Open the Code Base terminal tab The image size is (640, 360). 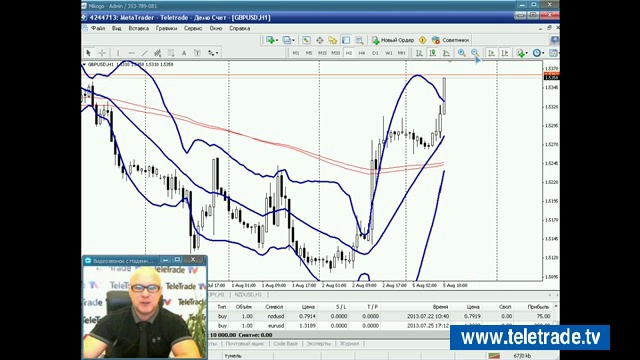285,344
